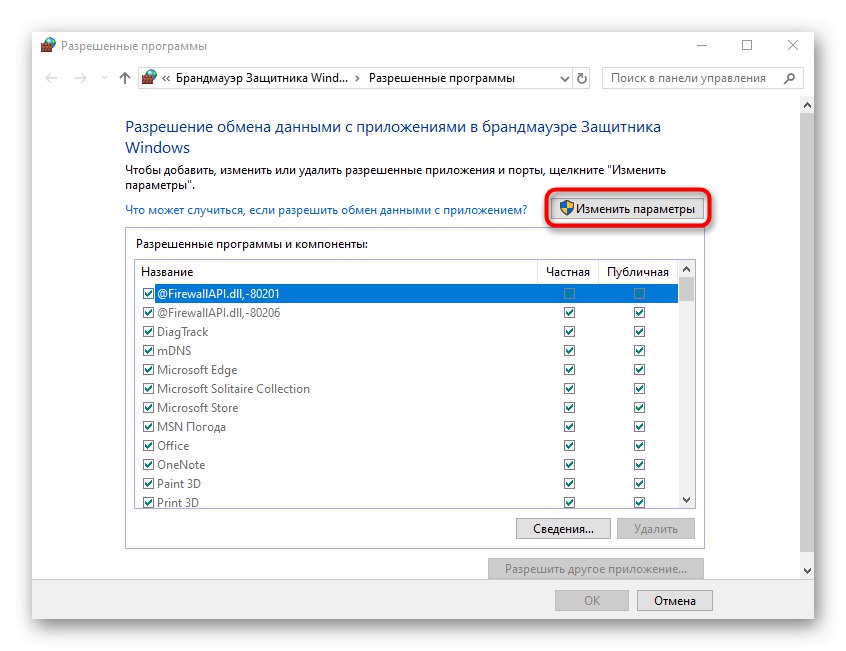
Task: Maximize the Разрешенные программы window
Action: click(747, 45)
